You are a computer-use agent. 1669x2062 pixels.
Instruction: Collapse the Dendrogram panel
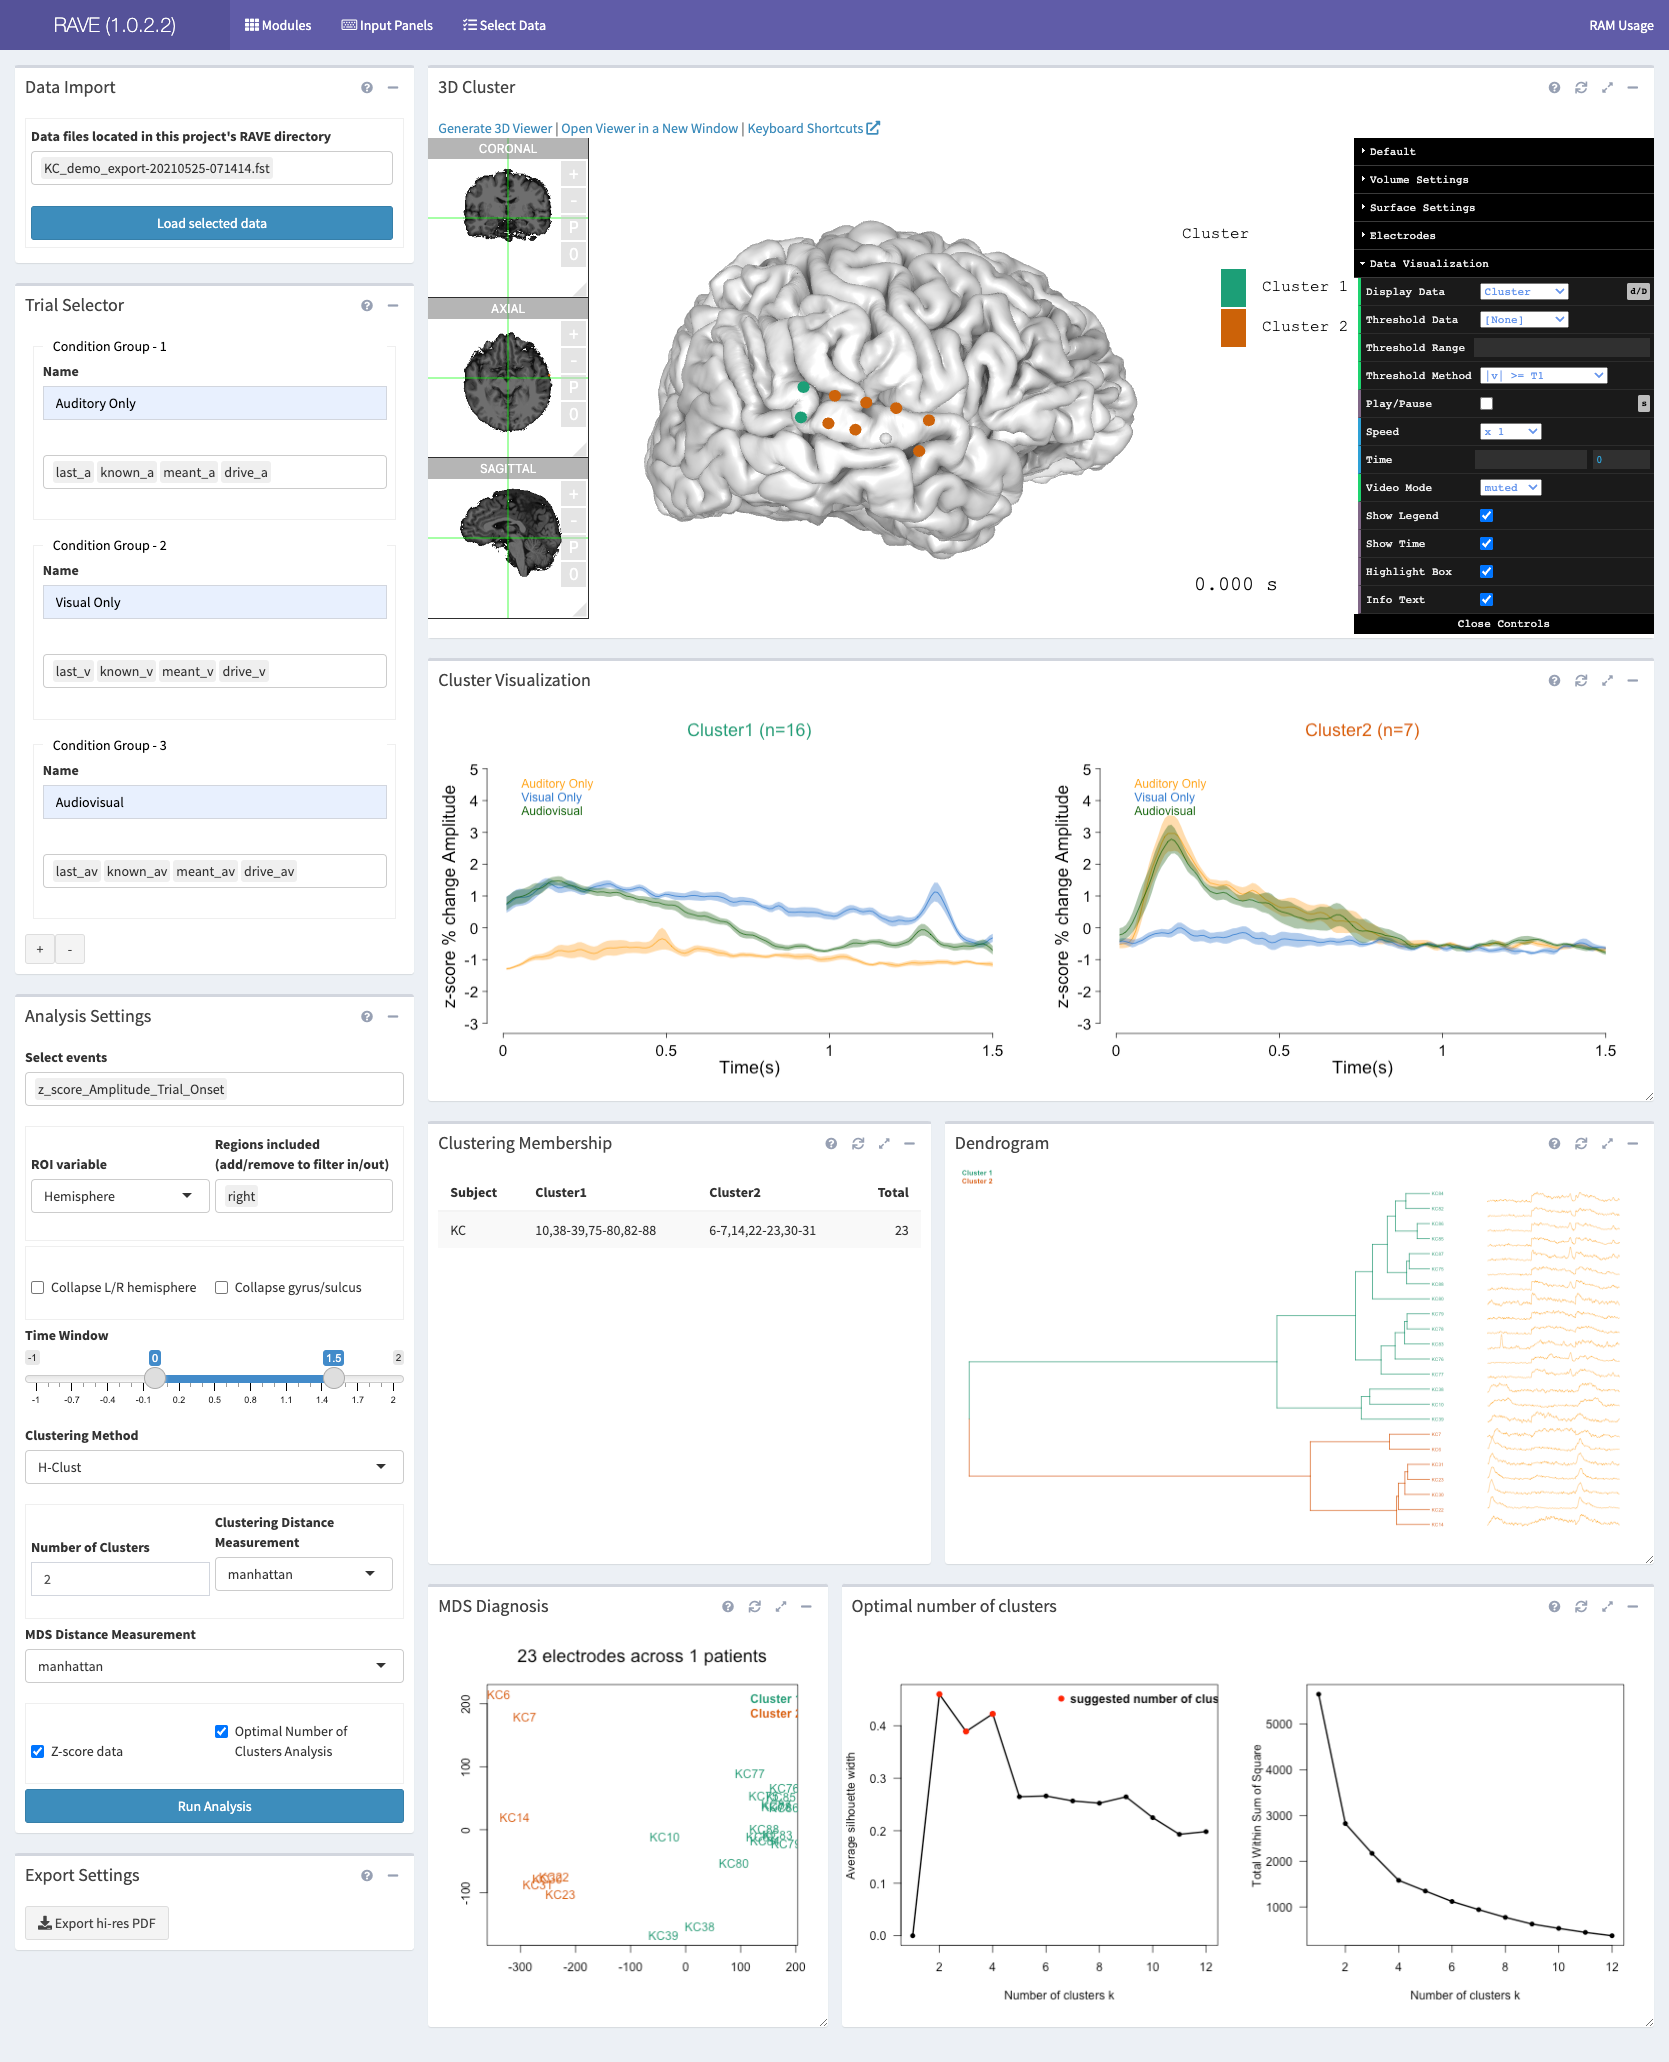pyautogui.click(x=1633, y=1143)
